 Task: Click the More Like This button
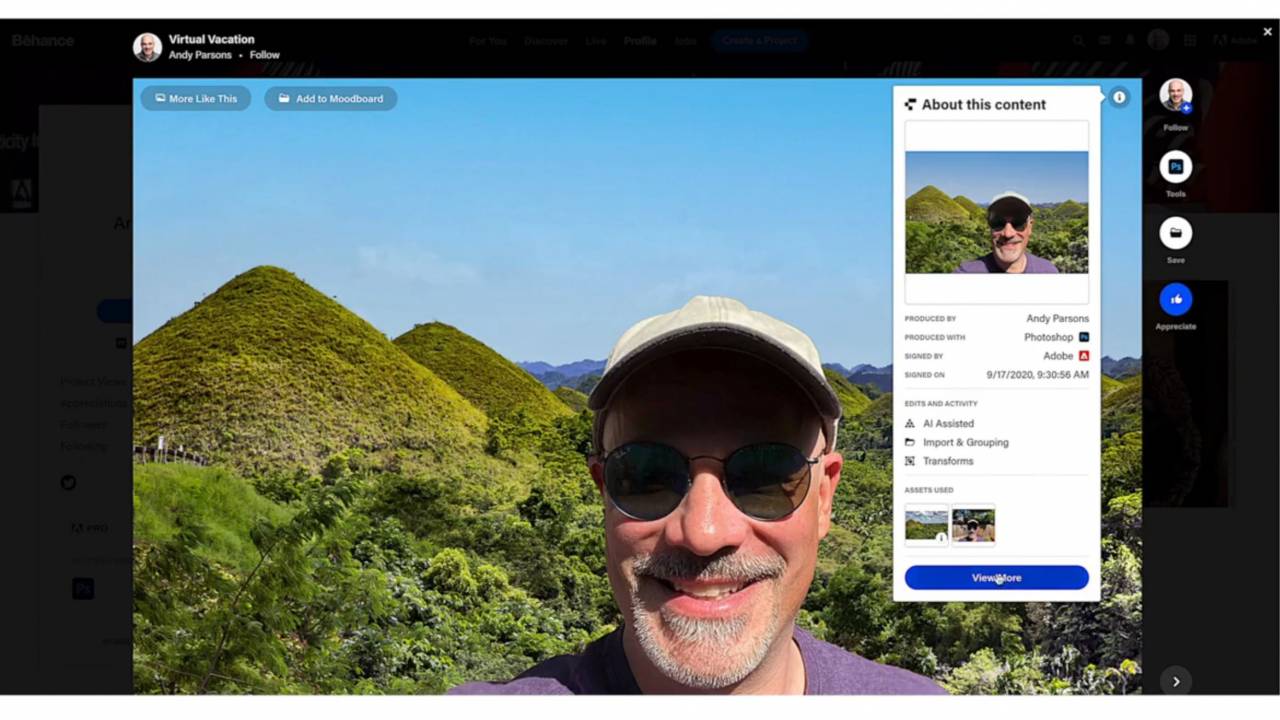pos(196,98)
